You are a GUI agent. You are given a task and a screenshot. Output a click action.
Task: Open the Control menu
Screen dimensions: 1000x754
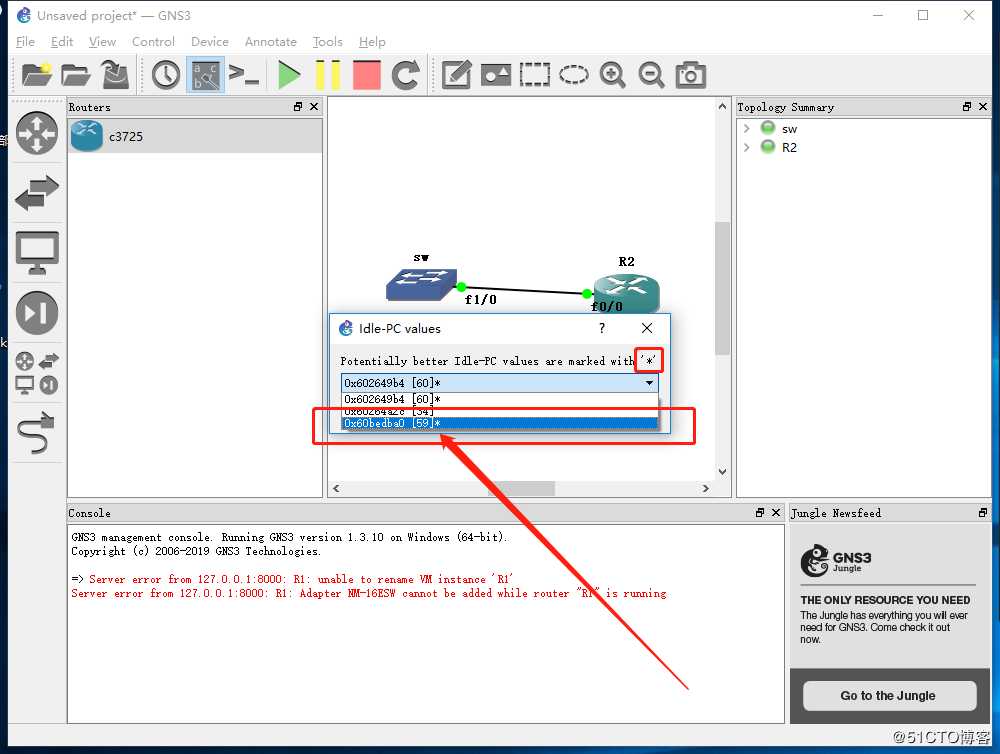pos(153,41)
